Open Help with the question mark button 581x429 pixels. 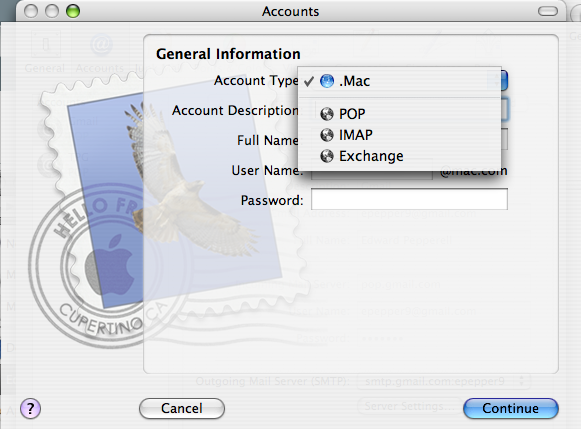tap(30, 409)
